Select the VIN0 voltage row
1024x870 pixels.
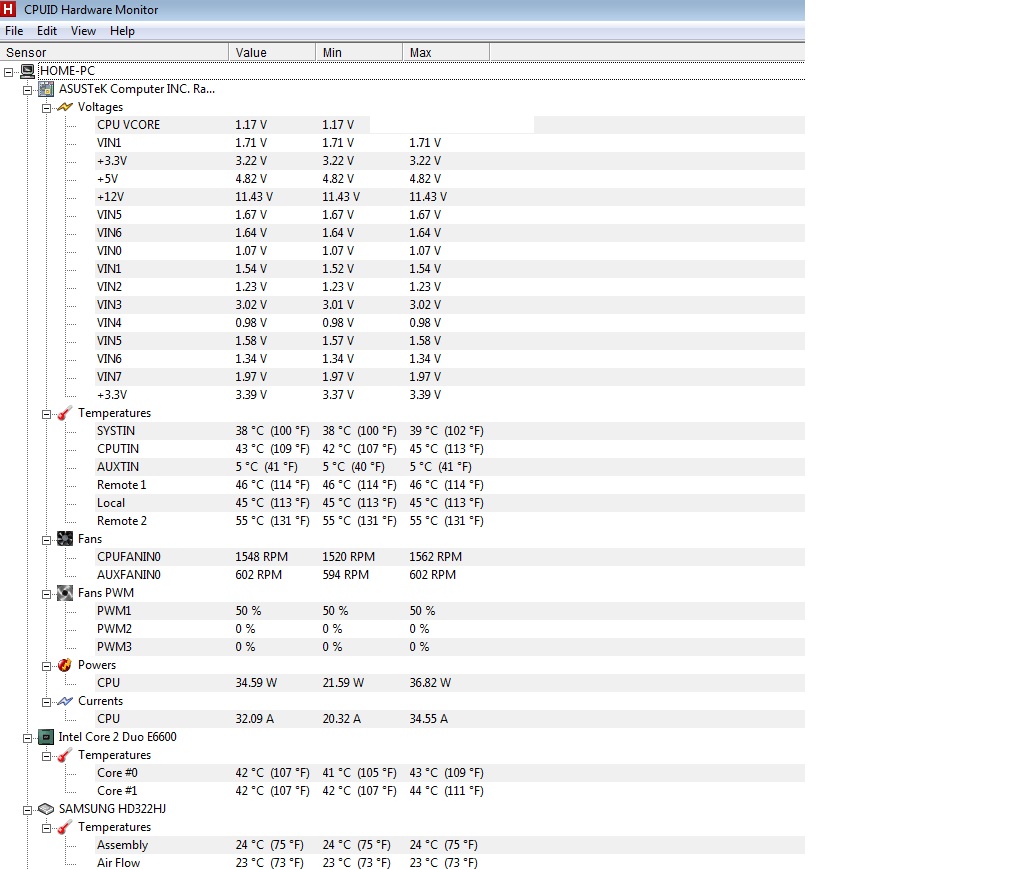click(449, 251)
